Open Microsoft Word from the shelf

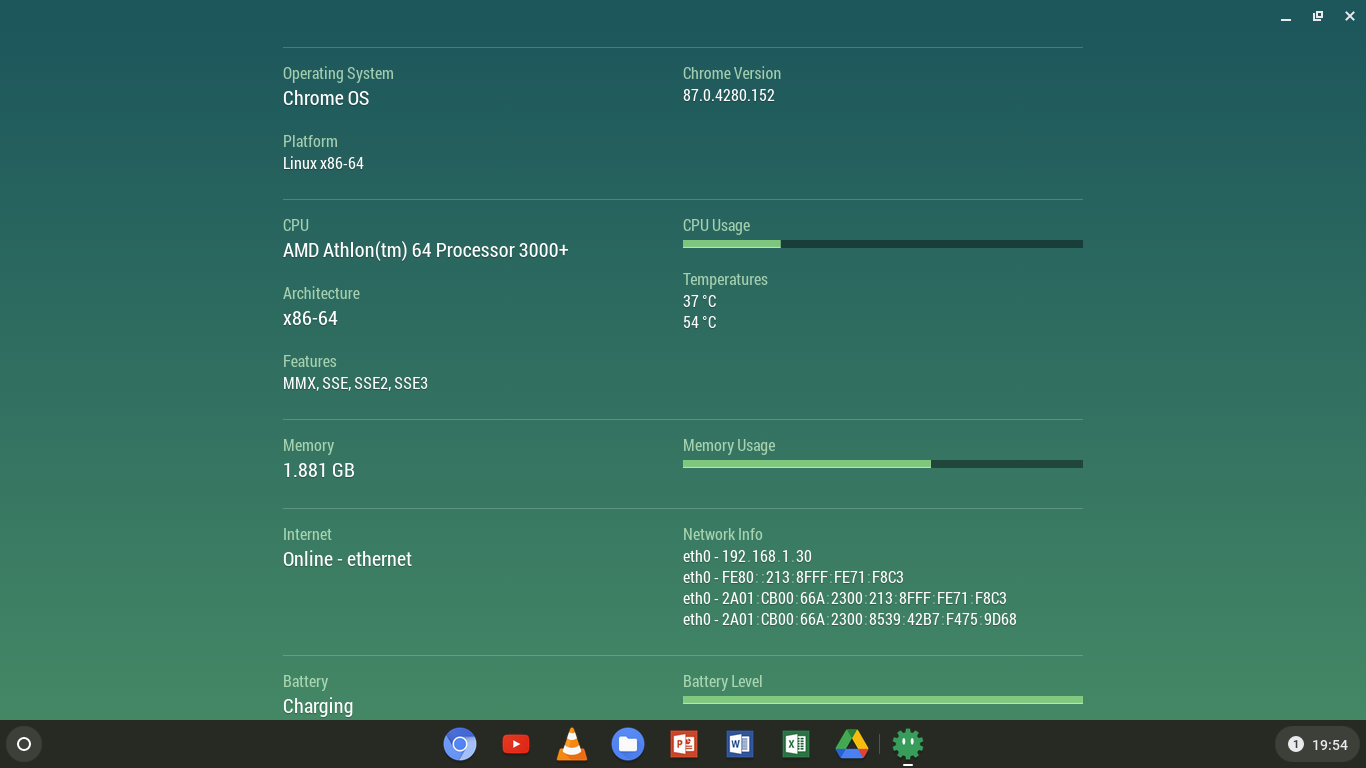[x=740, y=744]
